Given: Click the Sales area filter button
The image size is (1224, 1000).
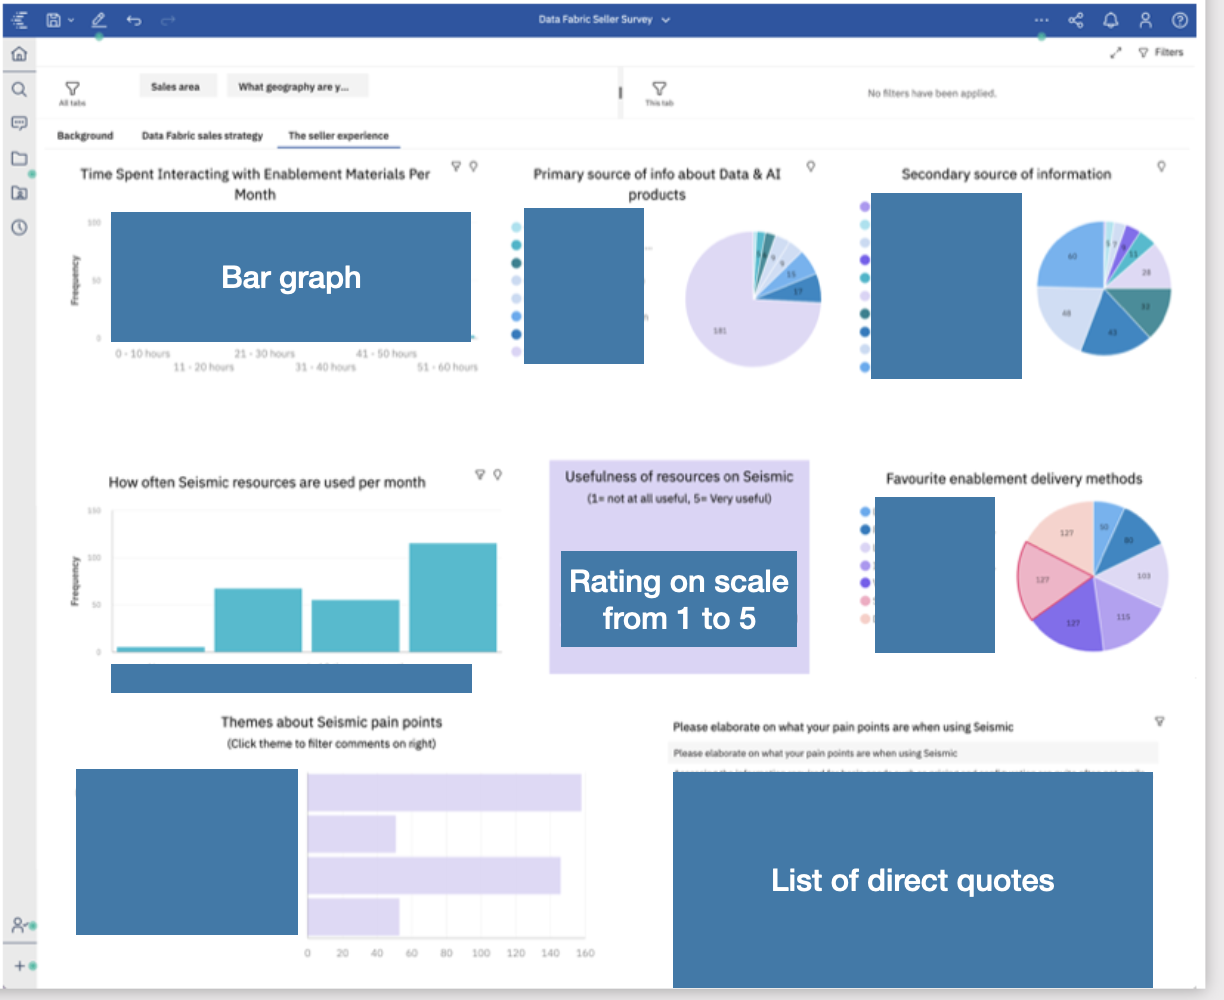Looking at the screenshot, I should [175, 87].
